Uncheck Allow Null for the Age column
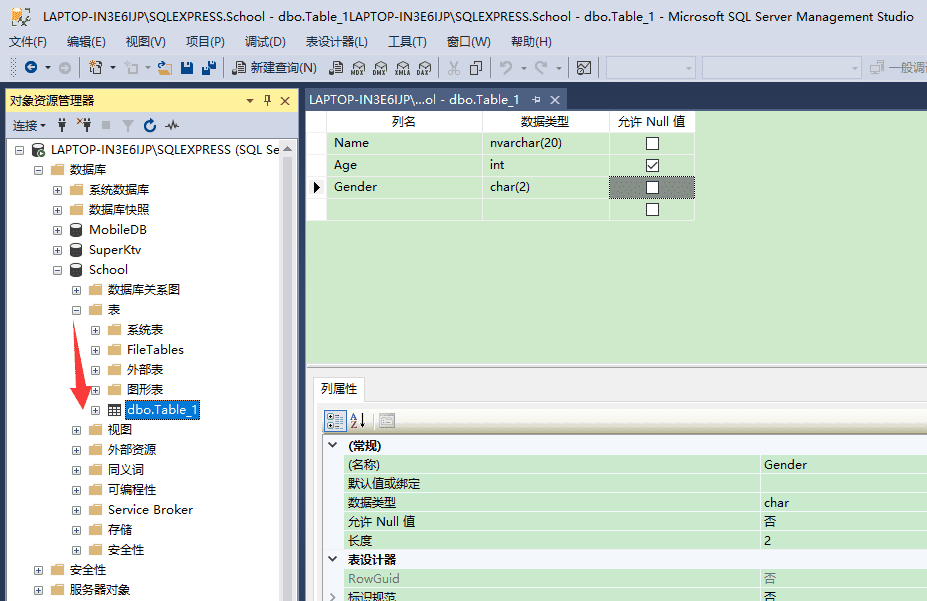 [x=652, y=164]
